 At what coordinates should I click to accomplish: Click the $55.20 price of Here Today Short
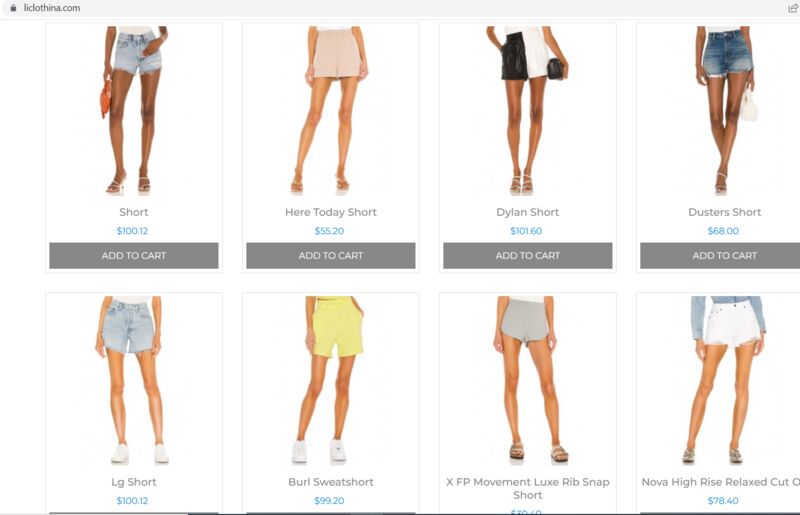click(x=329, y=231)
